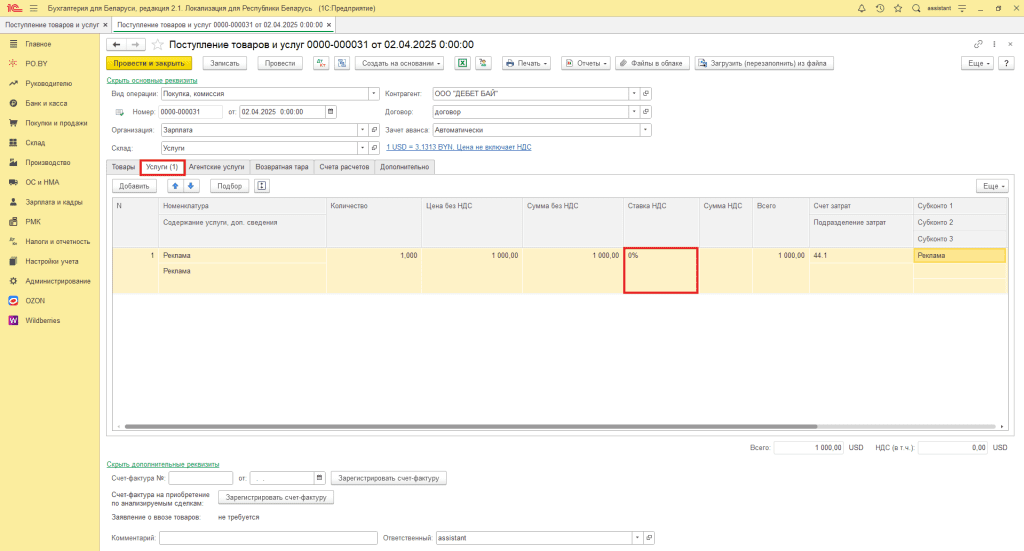Image resolution: width=1024 pixels, height=551 pixels.
Task: Switch to Дополнительно tab
Action: tap(404, 167)
